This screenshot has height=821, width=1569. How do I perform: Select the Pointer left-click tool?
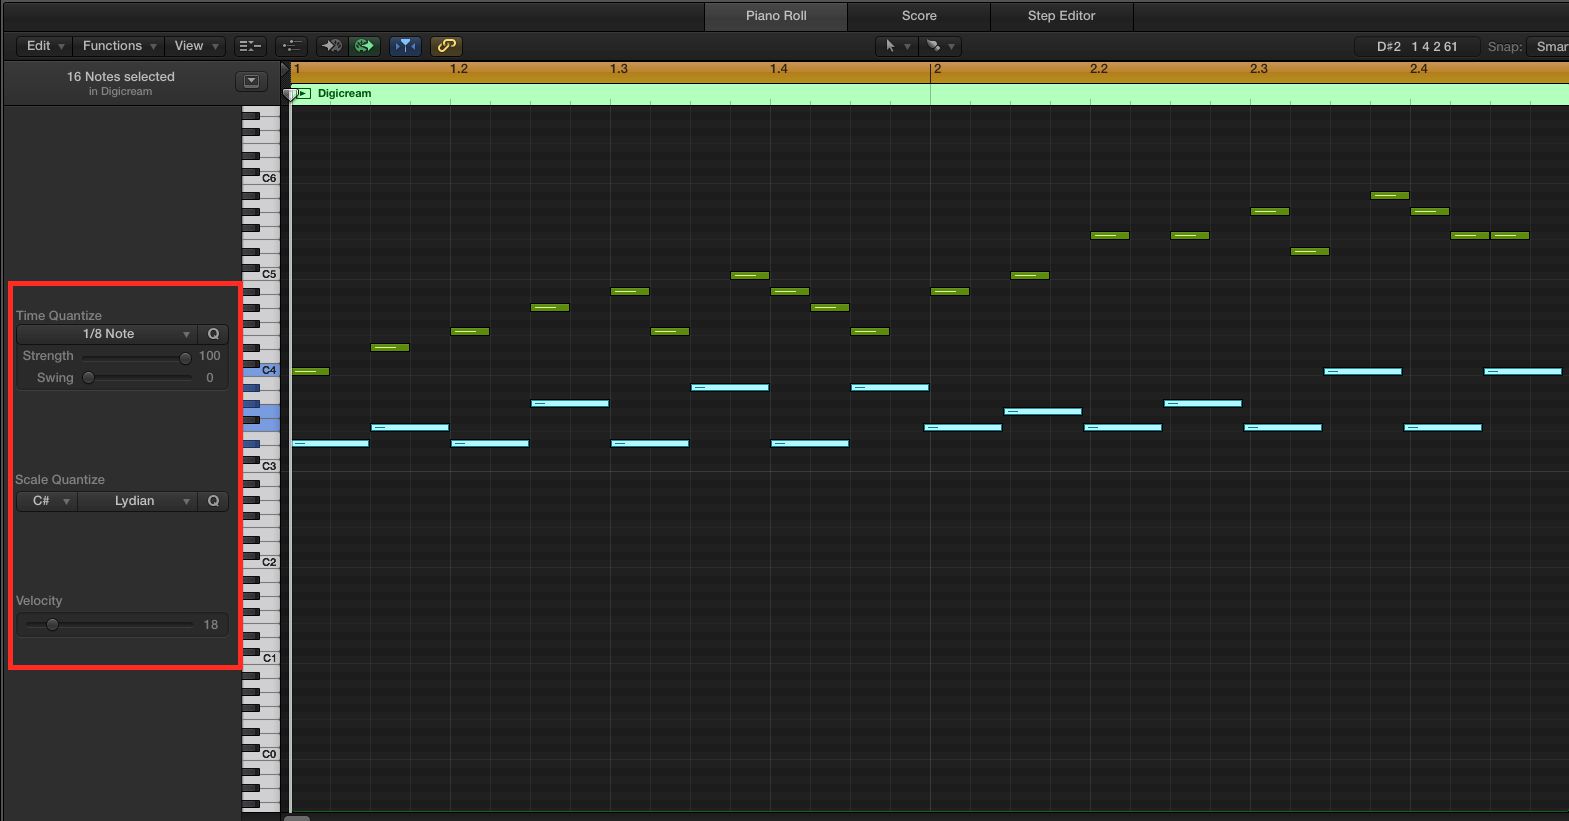click(889, 46)
